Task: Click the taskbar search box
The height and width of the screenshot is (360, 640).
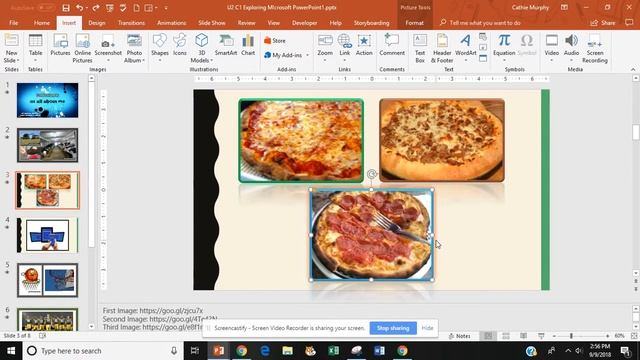Action: [x=102, y=351]
